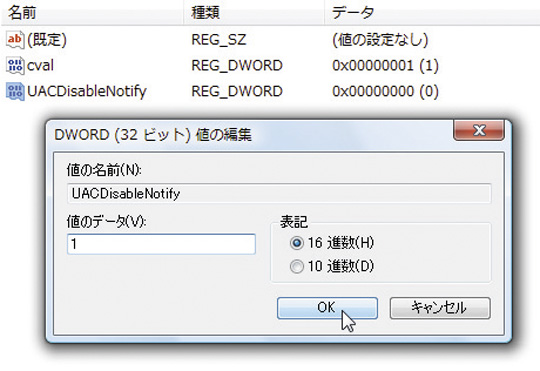Select the (既定) value entry

pyautogui.click(x=47, y=40)
